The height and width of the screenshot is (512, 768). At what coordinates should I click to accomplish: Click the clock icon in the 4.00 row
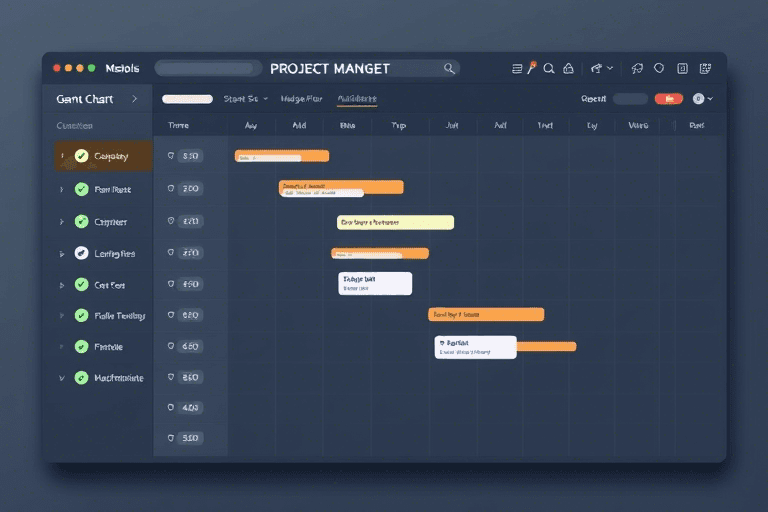171,408
